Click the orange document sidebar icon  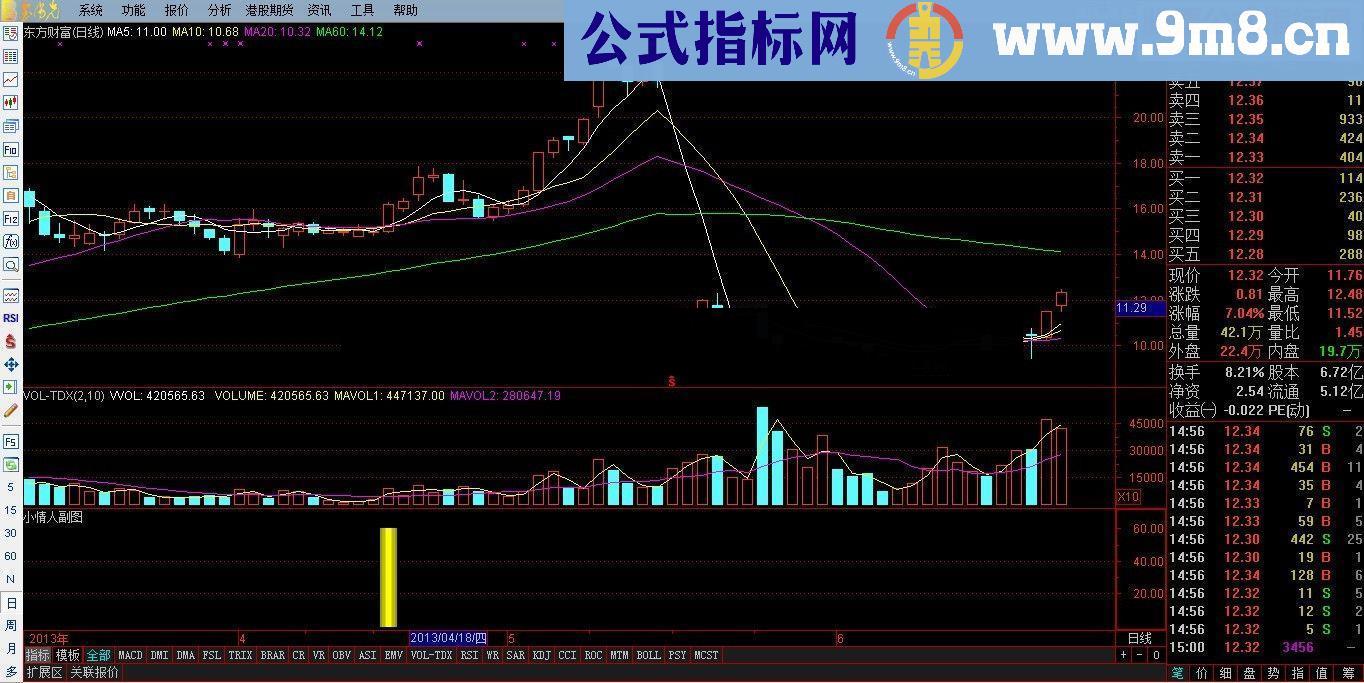11,195
